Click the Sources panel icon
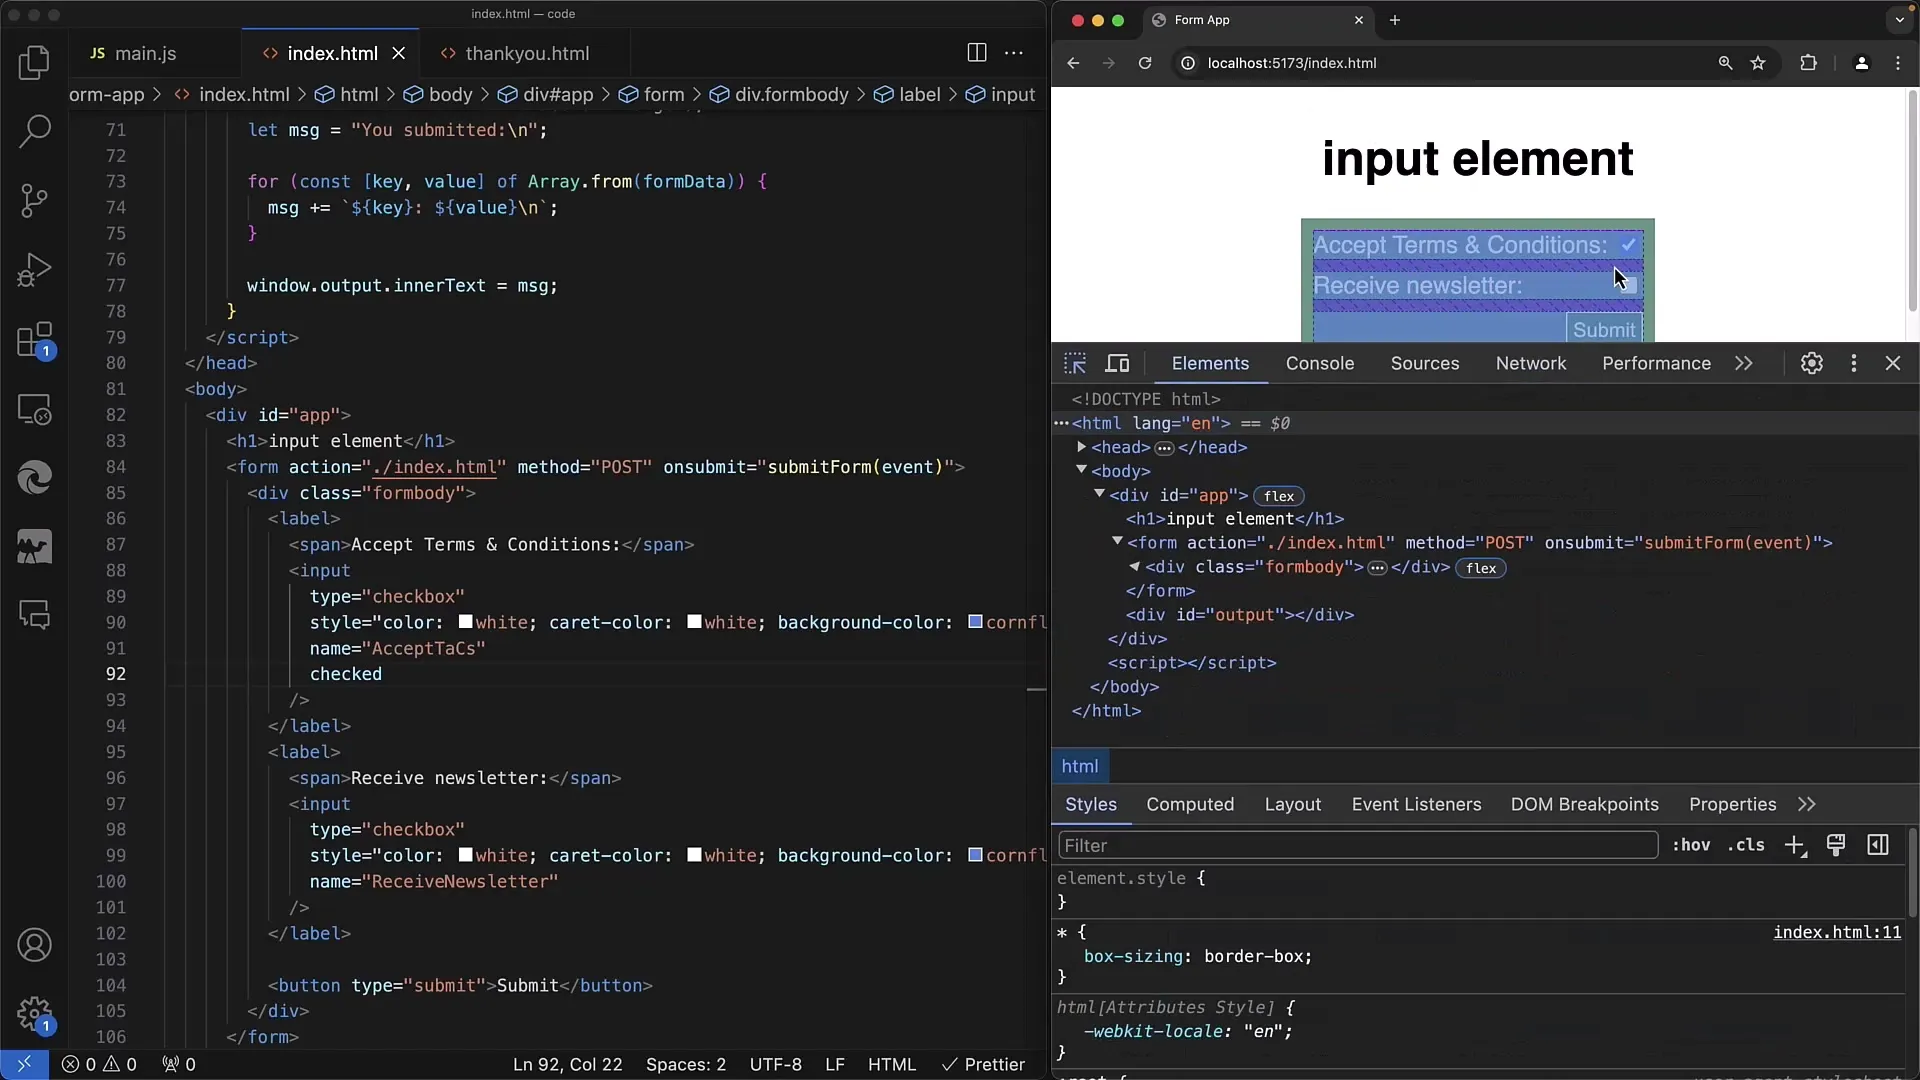 [x=1425, y=363]
